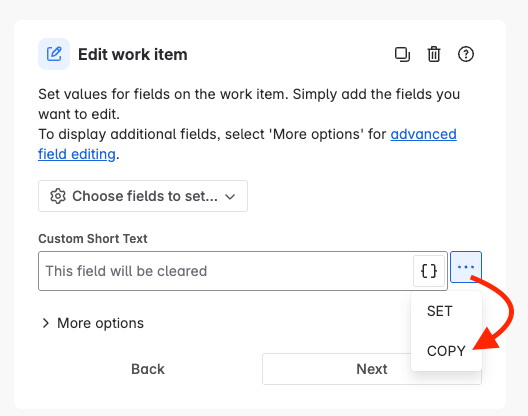Click the Choose fields dropdown arrow

230,196
